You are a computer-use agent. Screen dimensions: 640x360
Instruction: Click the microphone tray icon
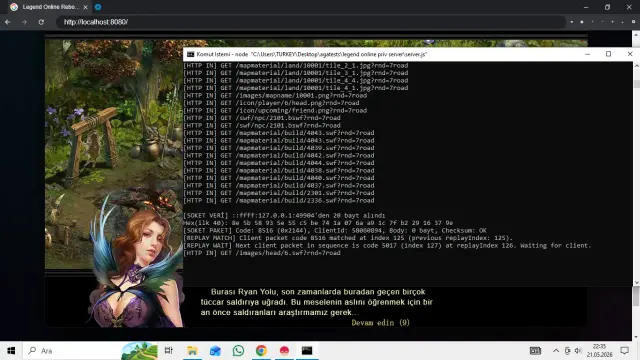click(567, 351)
